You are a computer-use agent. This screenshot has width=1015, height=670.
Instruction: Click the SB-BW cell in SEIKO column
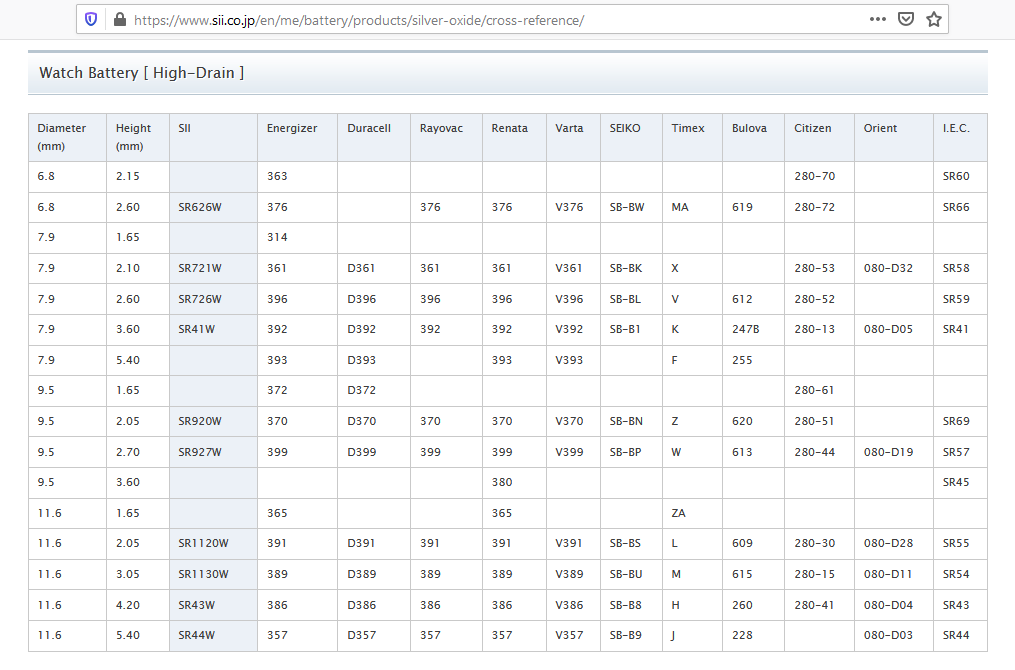click(627, 207)
